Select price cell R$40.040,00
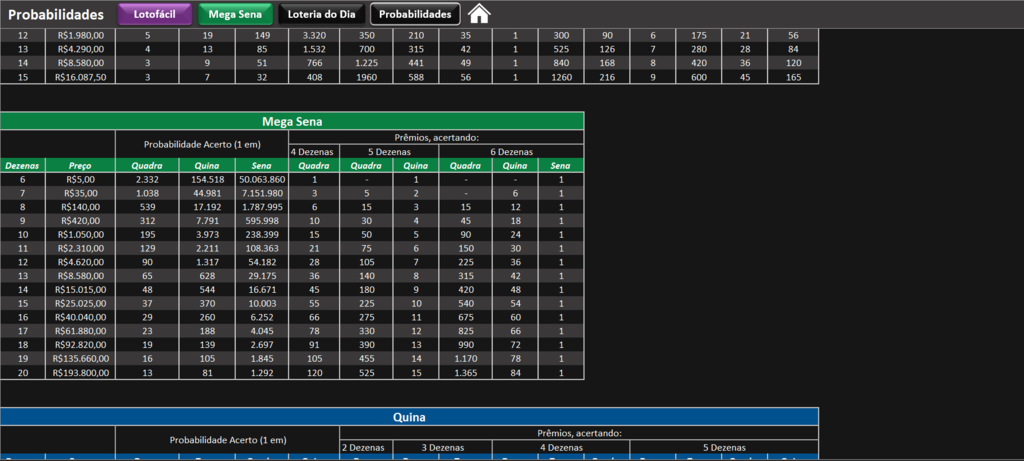Image resolution: width=1024 pixels, height=461 pixels. click(81, 317)
